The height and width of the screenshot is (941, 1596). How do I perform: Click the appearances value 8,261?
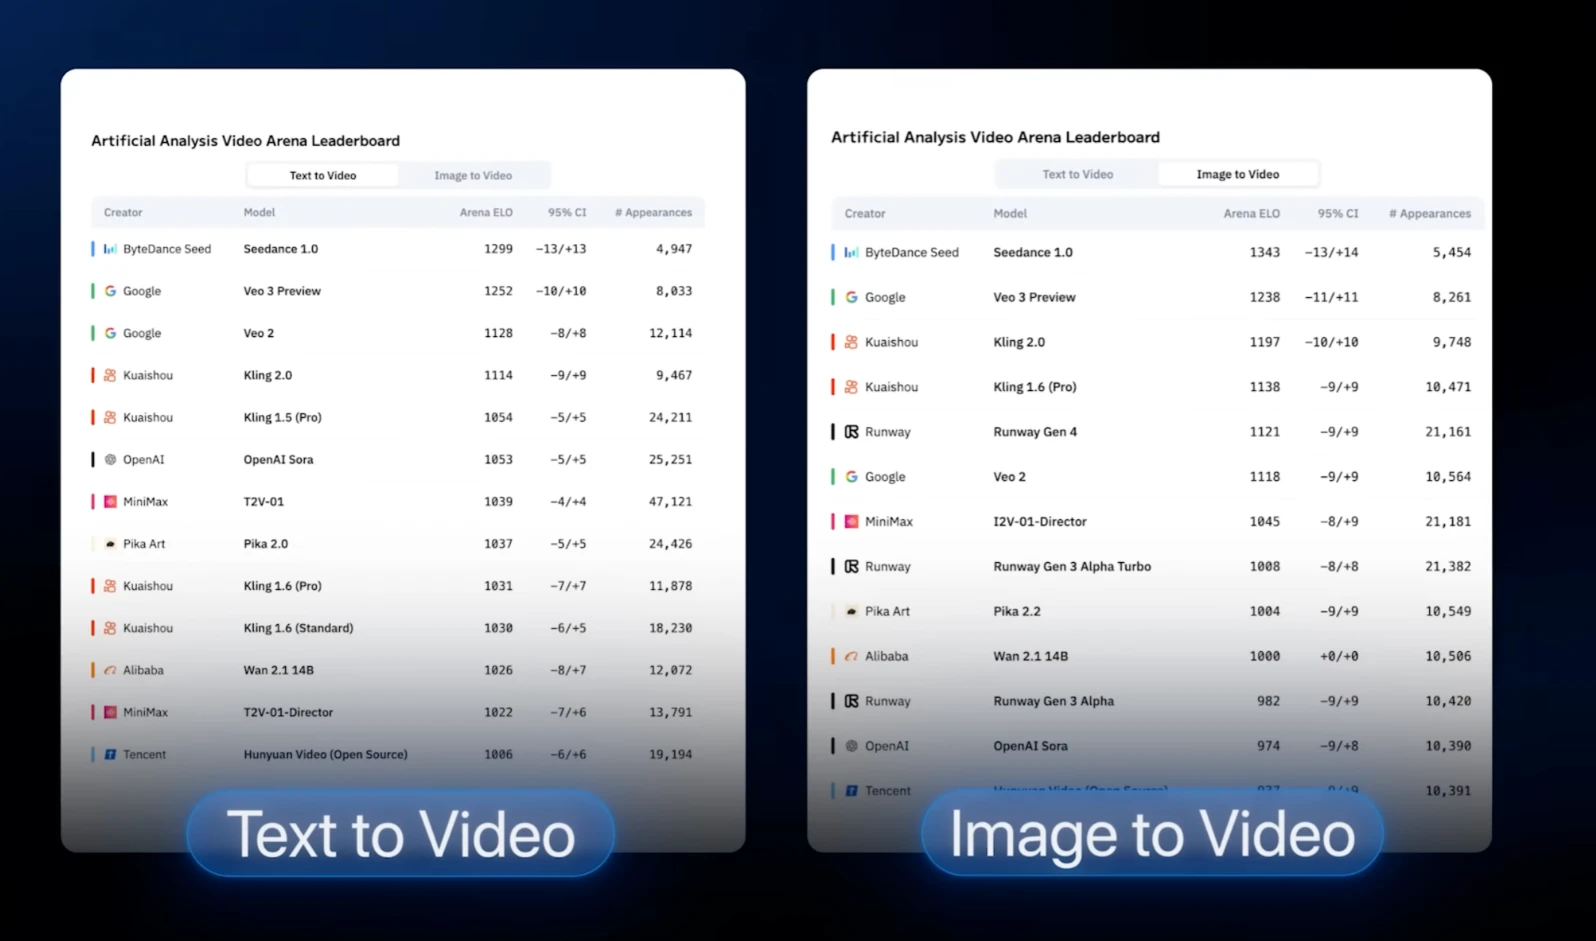1452,297
